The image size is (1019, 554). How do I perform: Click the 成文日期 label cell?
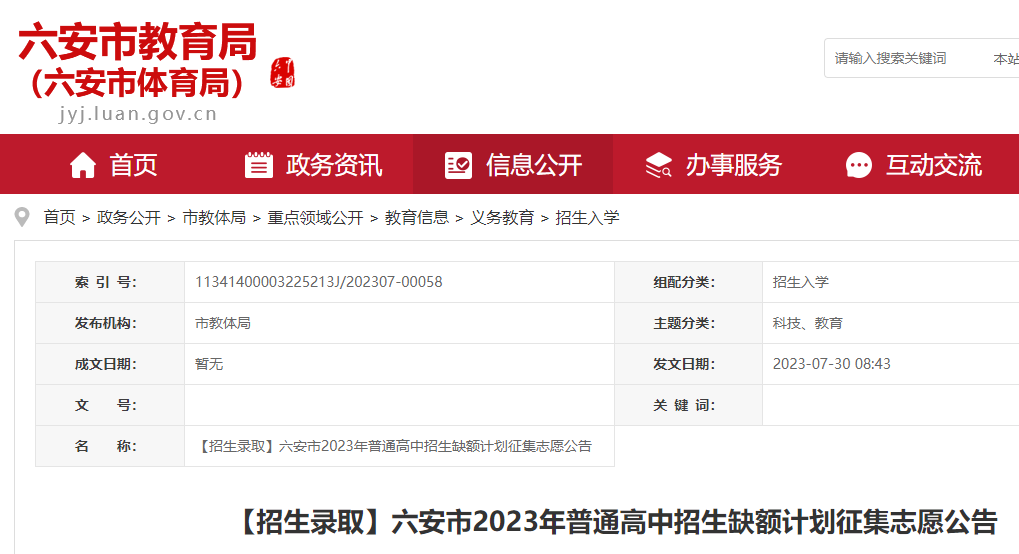110,364
